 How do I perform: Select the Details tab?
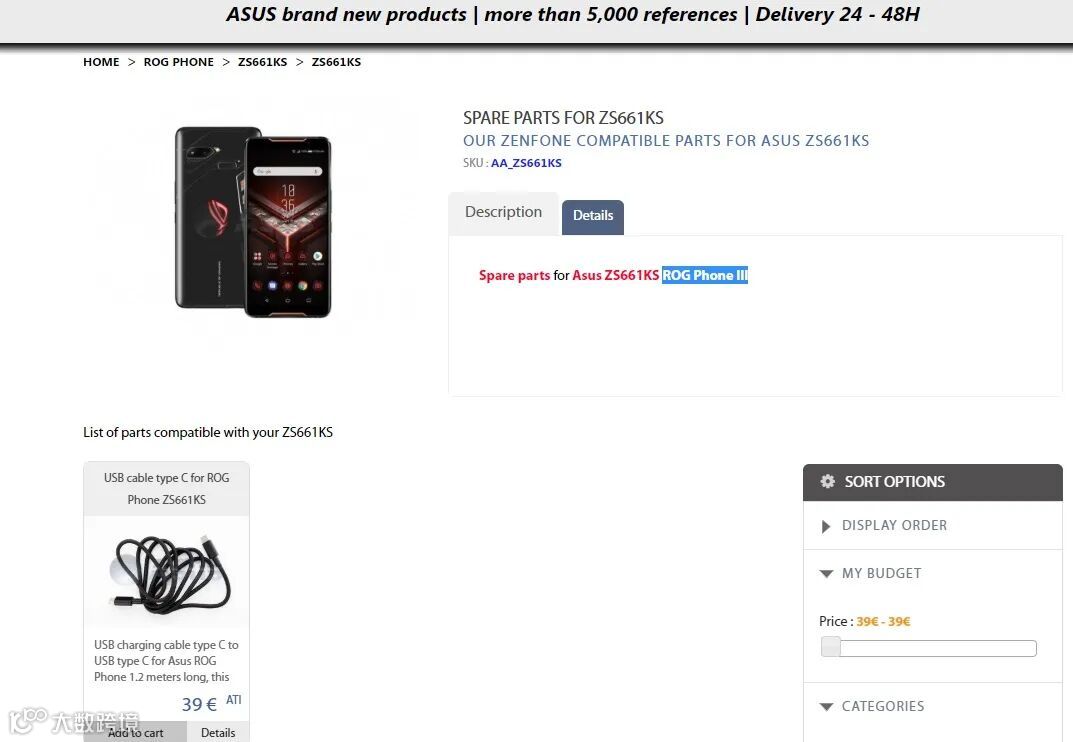[x=593, y=217]
